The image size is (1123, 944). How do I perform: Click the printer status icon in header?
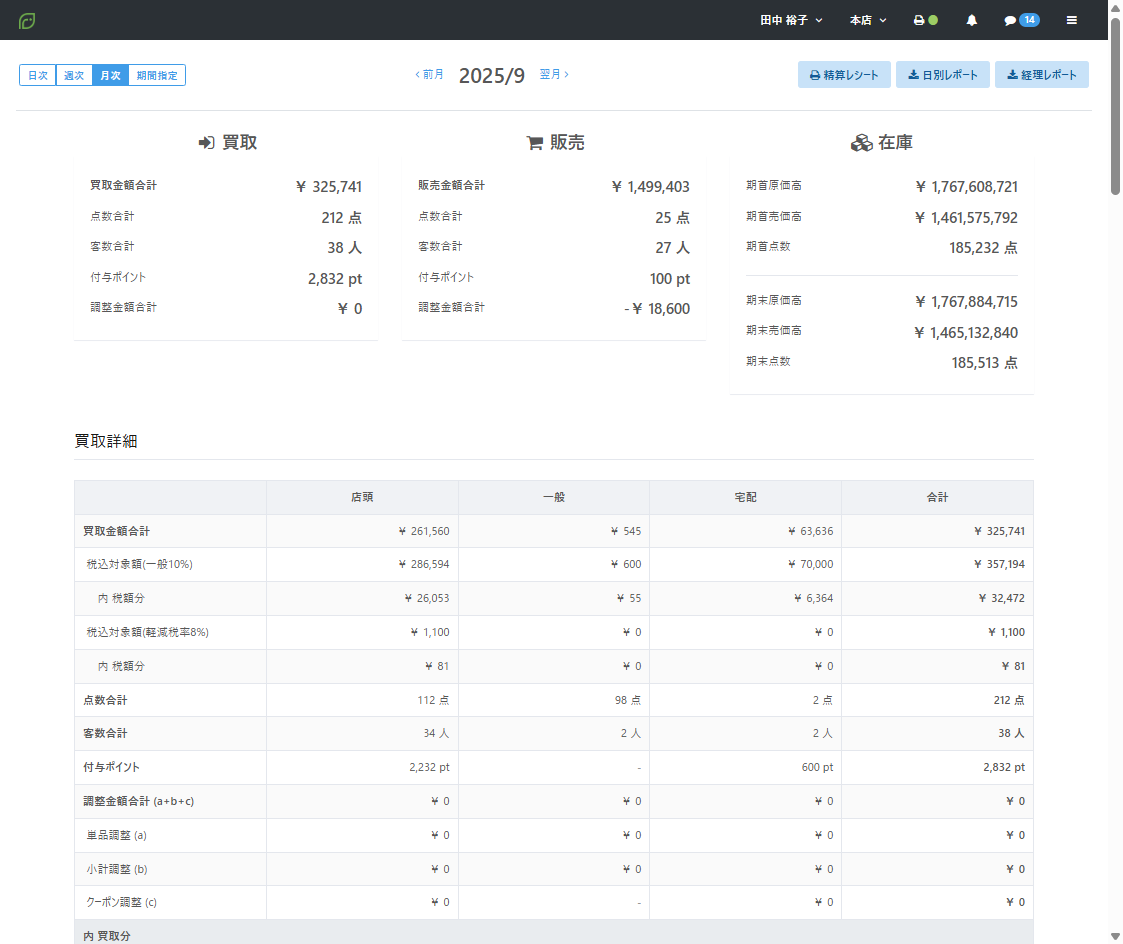click(924, 20)
